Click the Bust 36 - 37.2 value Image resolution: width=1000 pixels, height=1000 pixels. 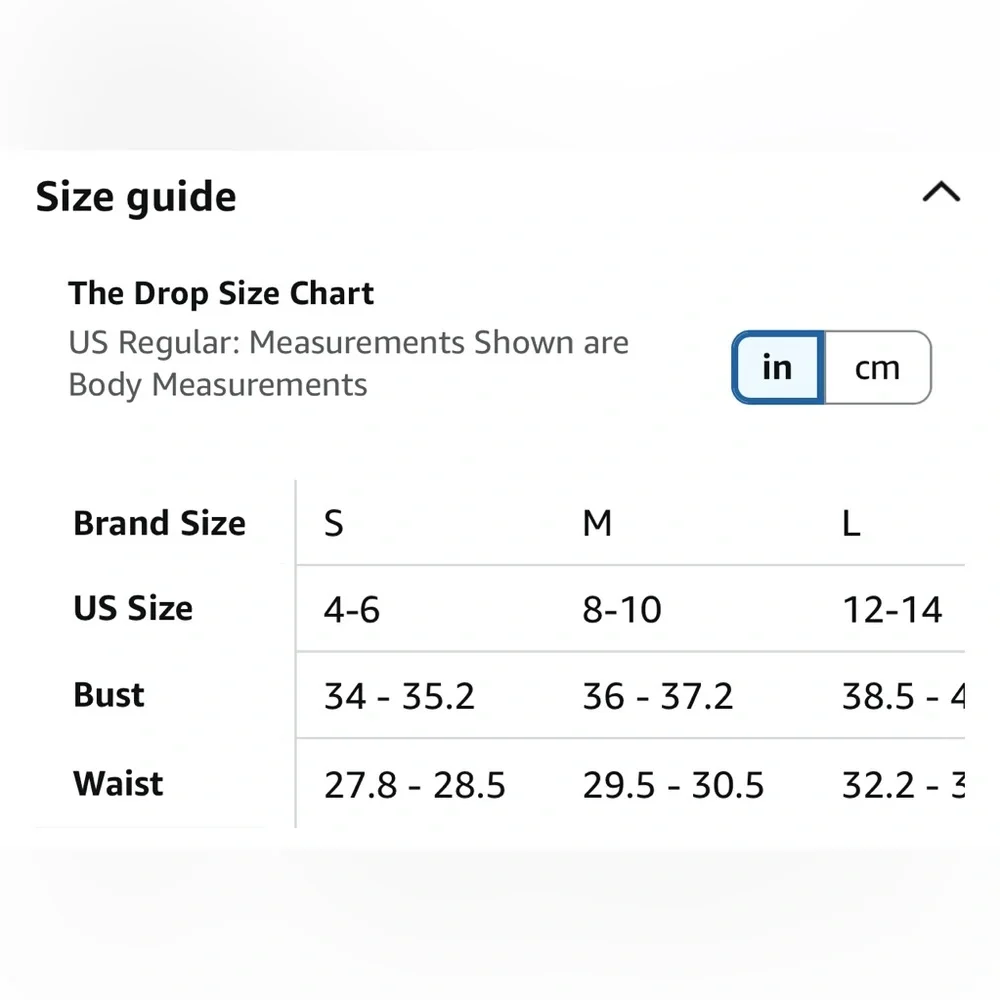[x=658, y=696]
